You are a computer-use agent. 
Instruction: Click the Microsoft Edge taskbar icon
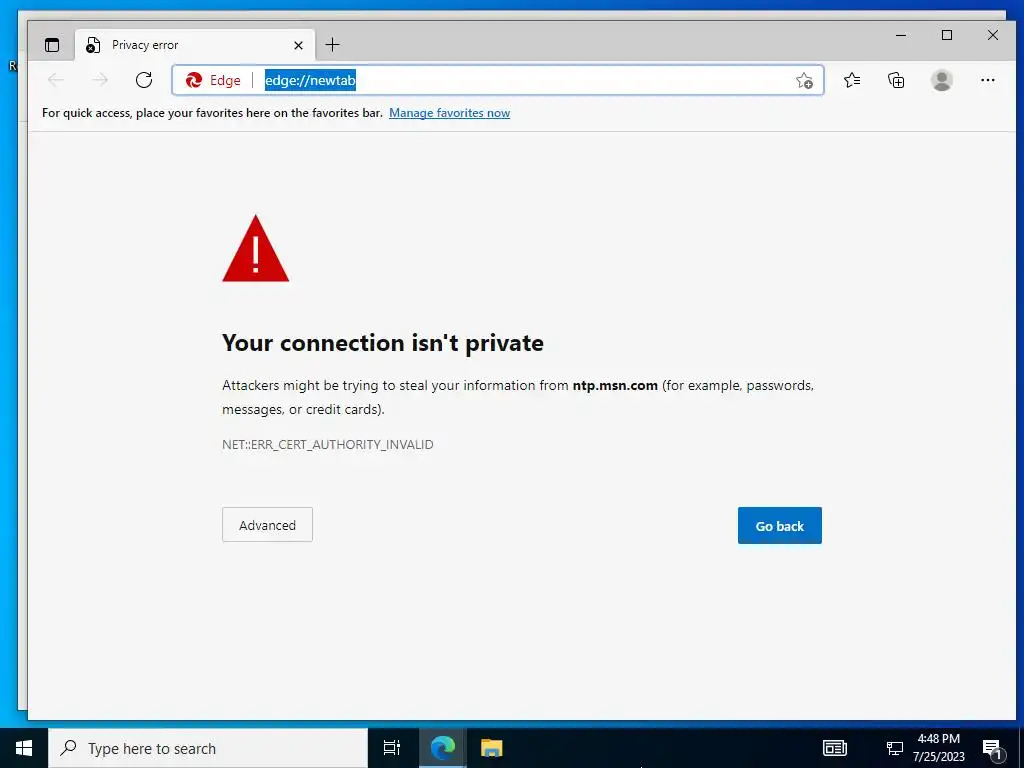(442, 748)
